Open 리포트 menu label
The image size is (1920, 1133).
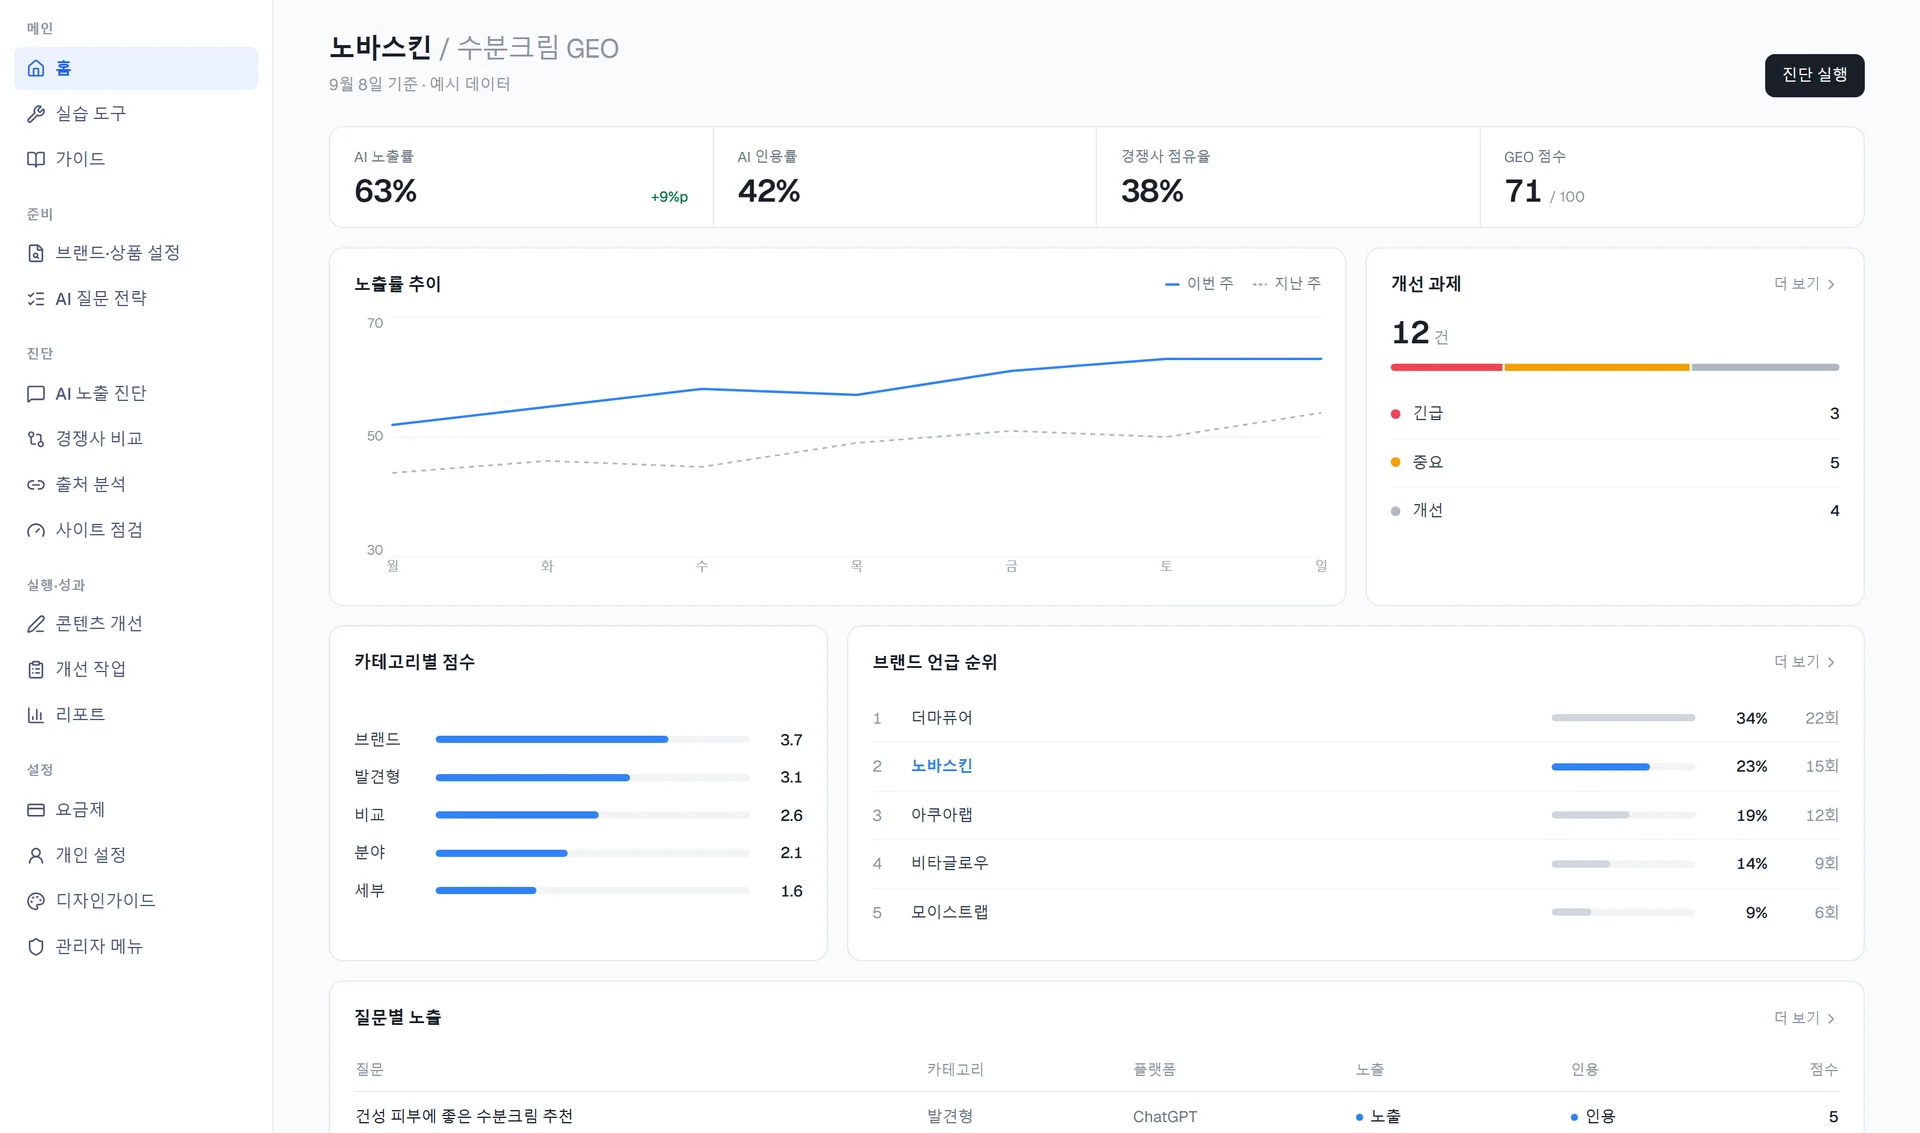[80, 715]
